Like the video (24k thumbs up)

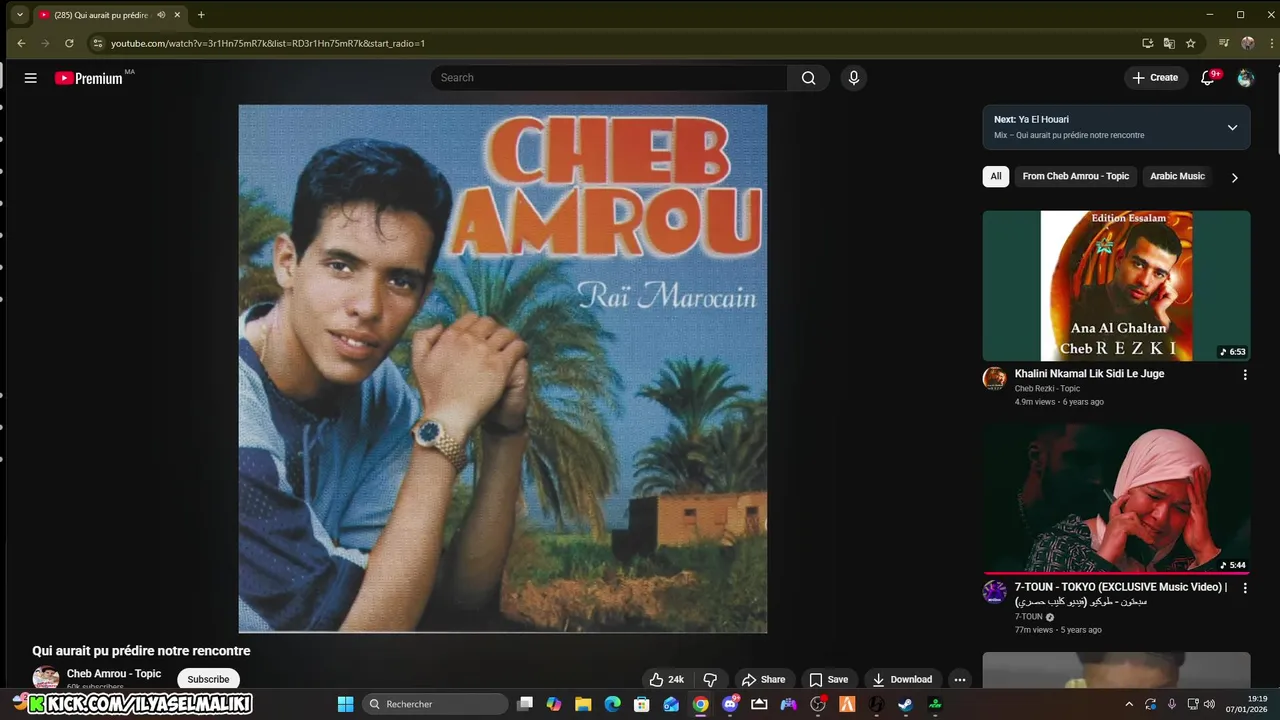click(666, 679)
